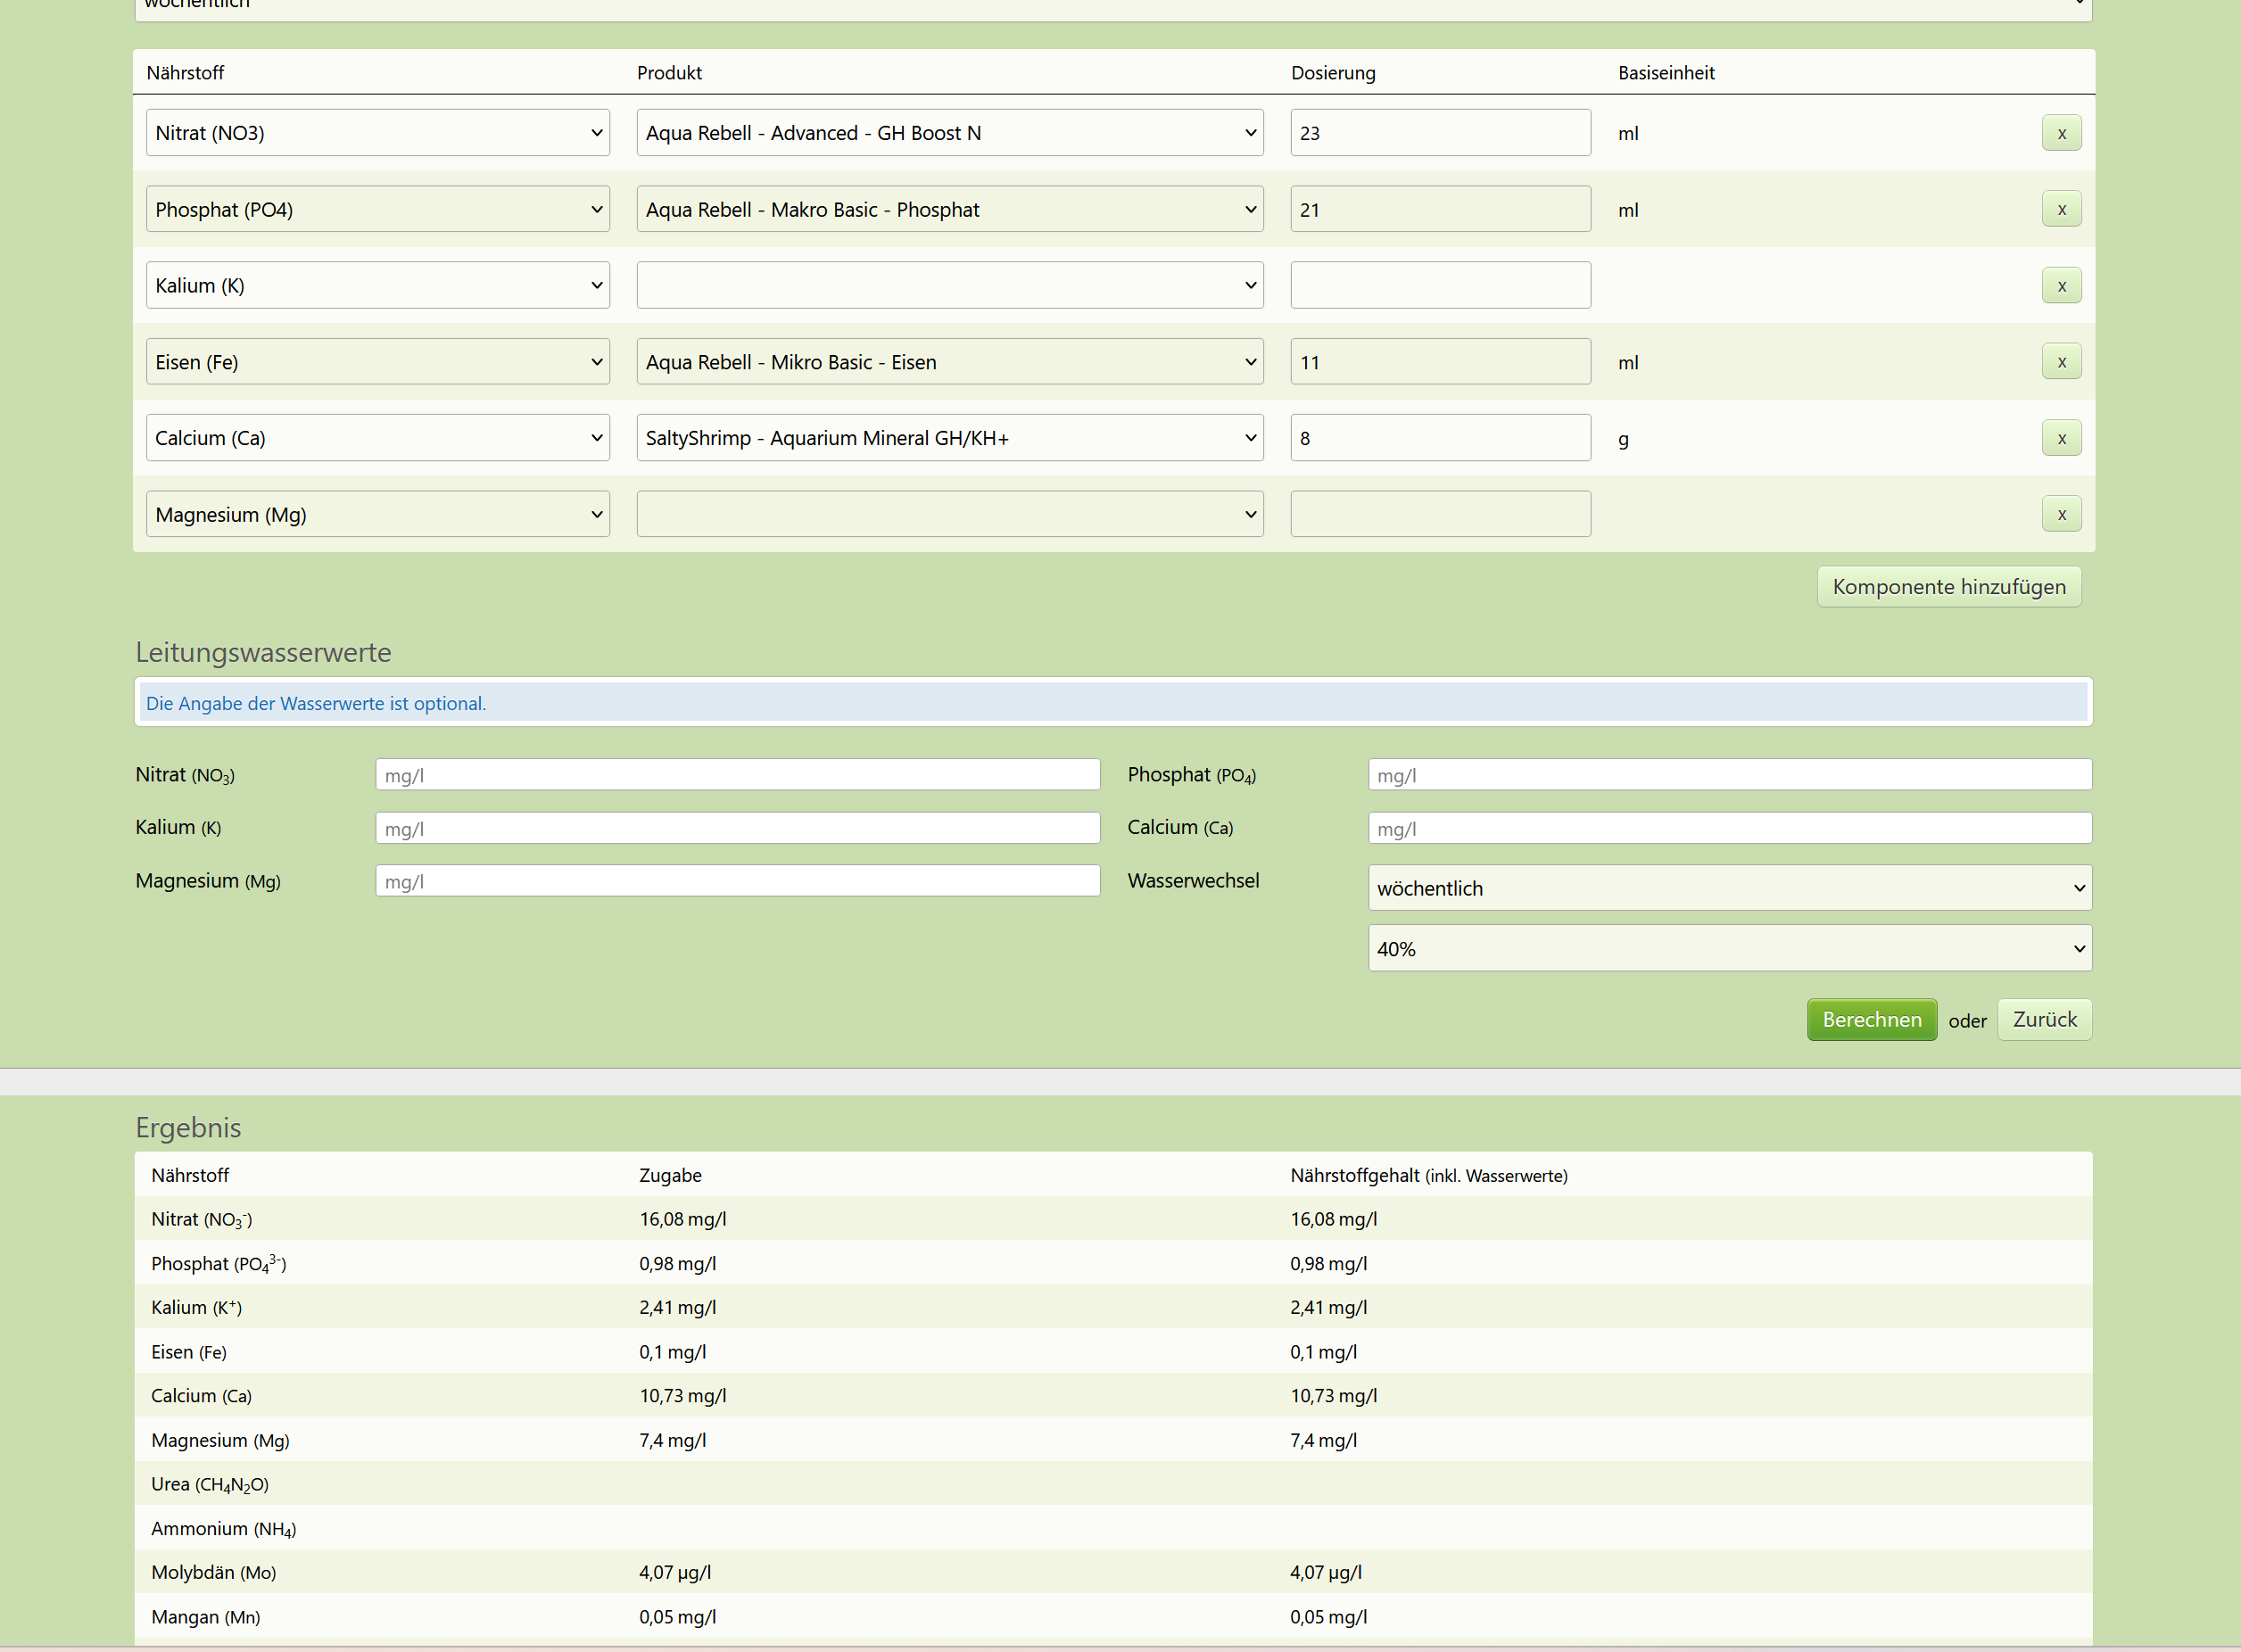
Task: Expand the empty Kalium product dropdown
Action: click(x=949, y=286)
